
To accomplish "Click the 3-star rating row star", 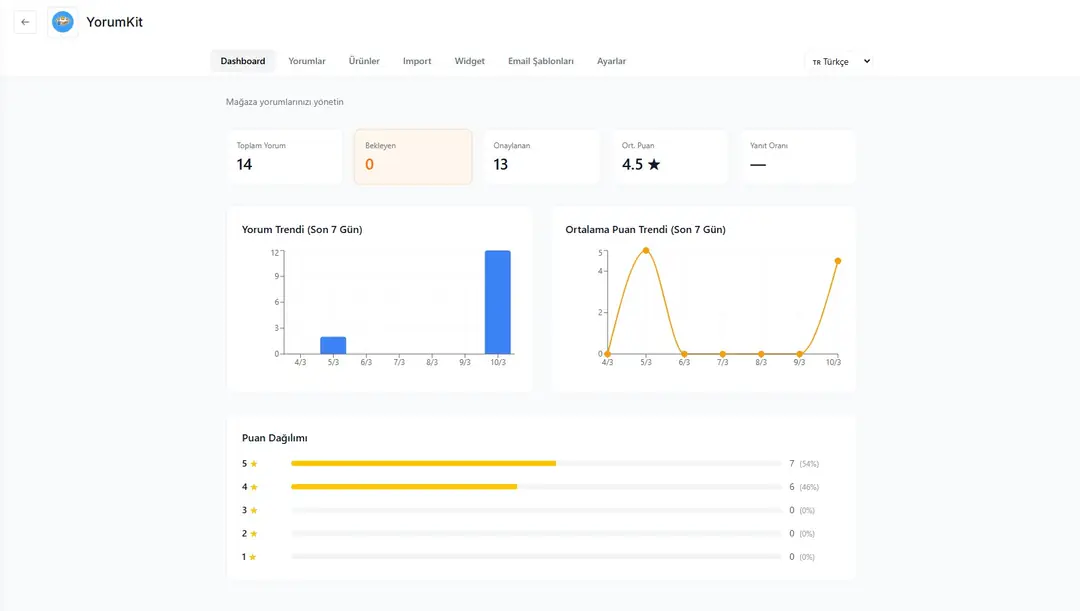I will point(254,510).
